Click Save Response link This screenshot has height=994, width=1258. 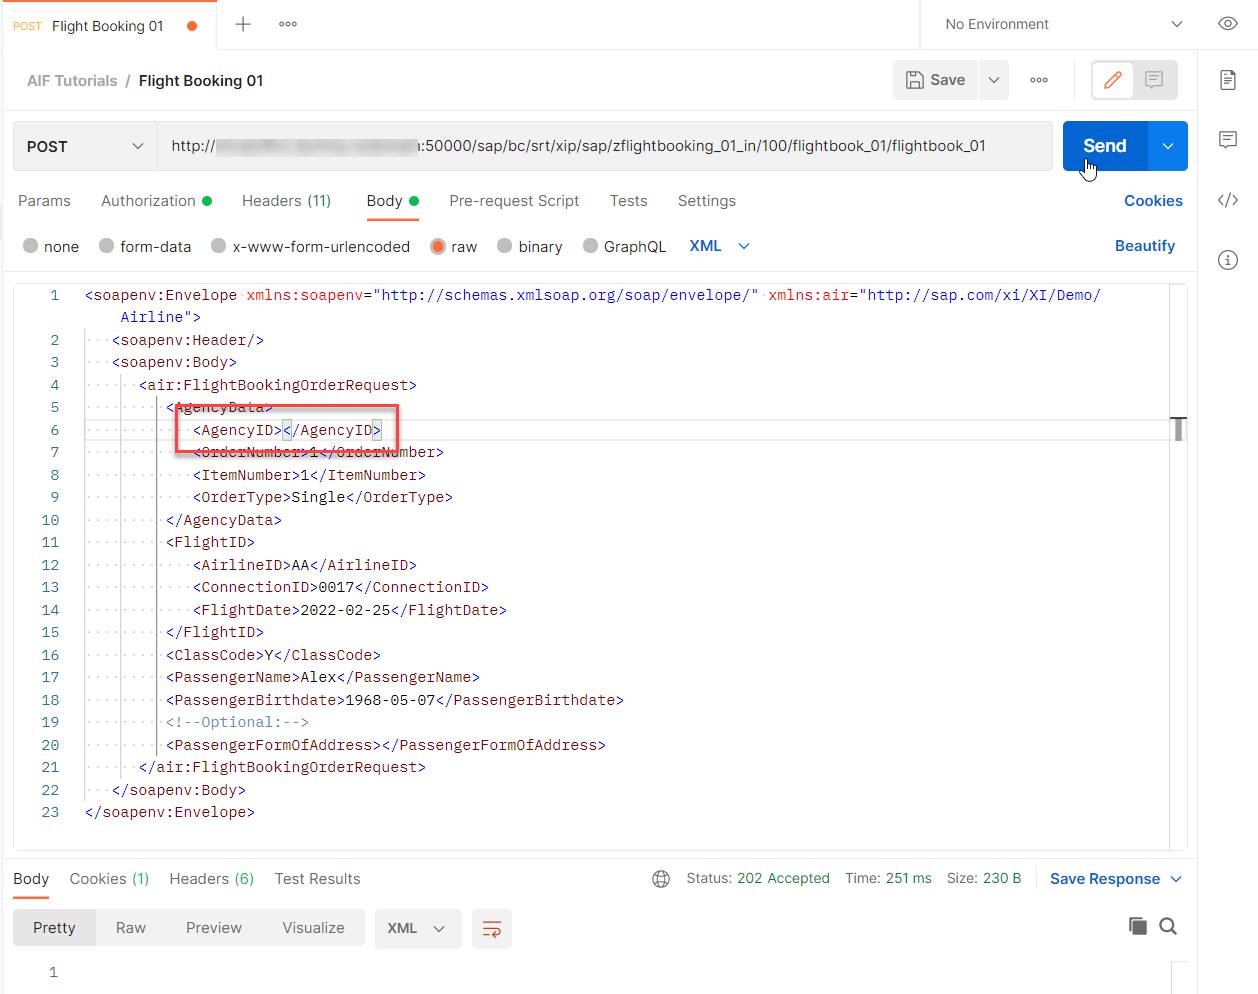click(x=1105, y=879)
